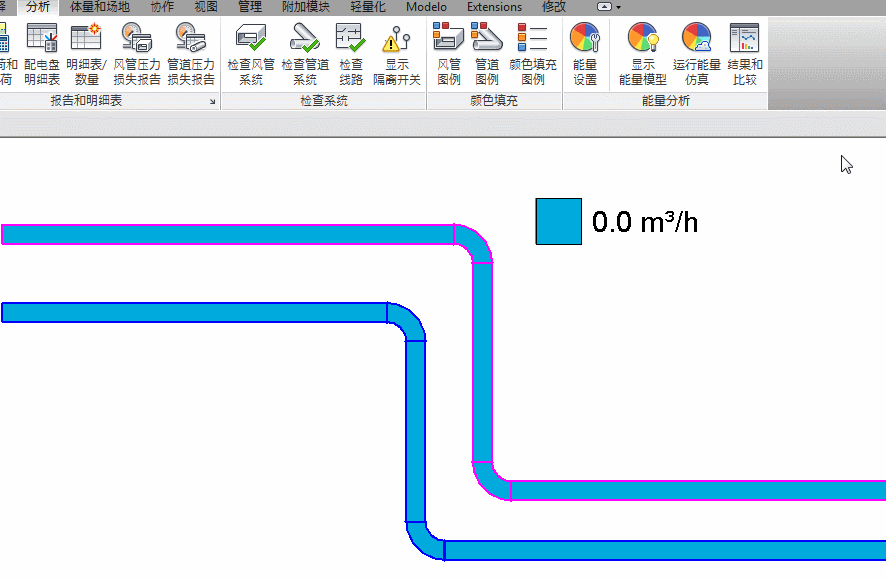Select the 0.0 m³/h legend text
The image size is (886, 579).
[x=645, y=222]
